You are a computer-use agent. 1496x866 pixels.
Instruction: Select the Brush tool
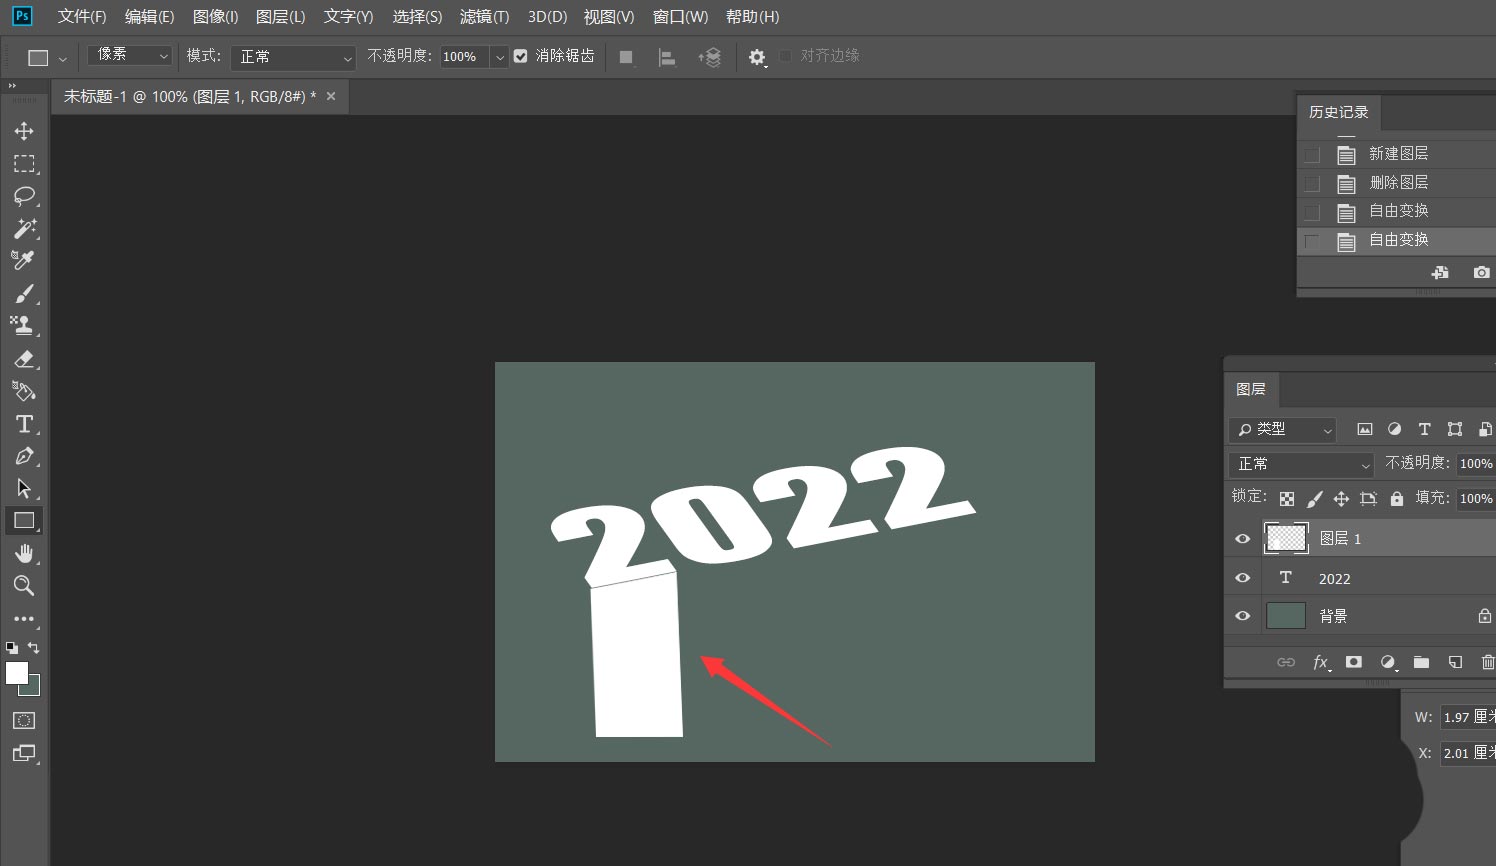pos(24,293)
